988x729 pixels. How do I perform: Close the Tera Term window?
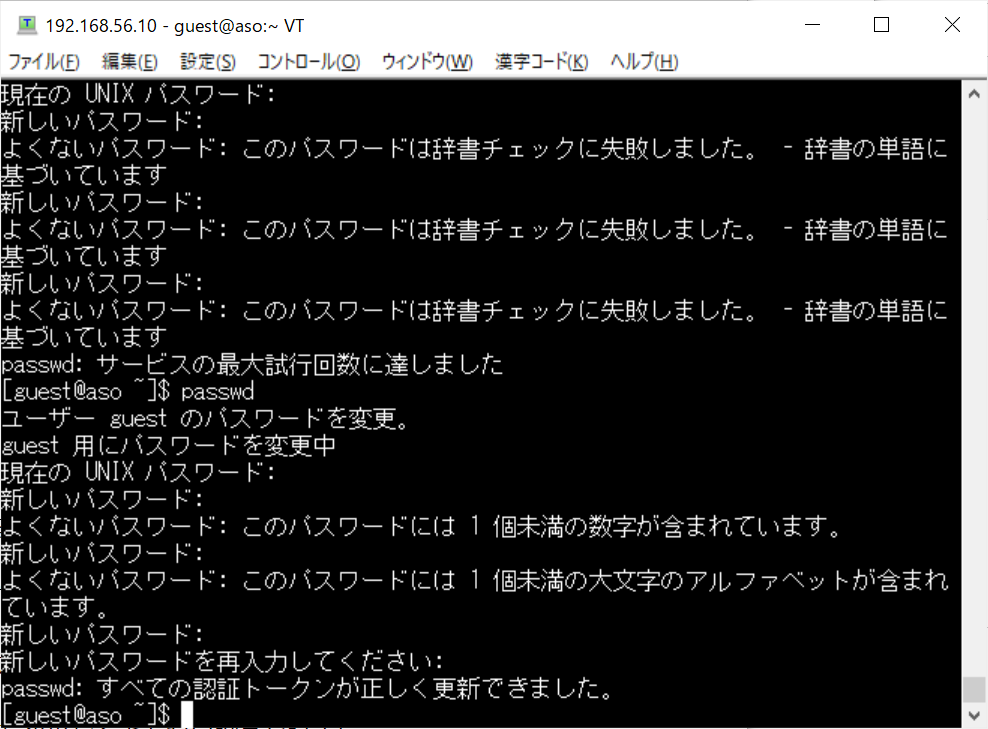coord(952,25)
